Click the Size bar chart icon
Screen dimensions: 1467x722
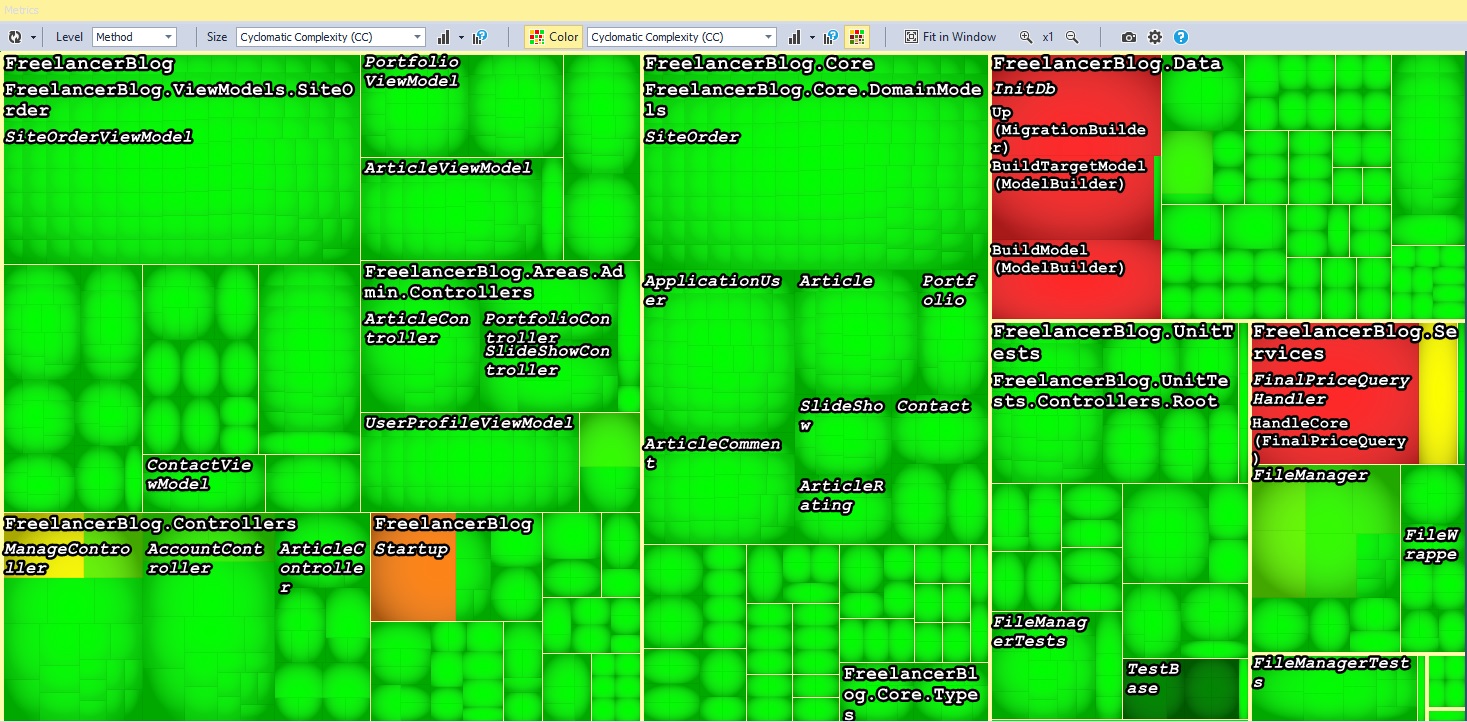pyautogui.click(x=444, y=37)
